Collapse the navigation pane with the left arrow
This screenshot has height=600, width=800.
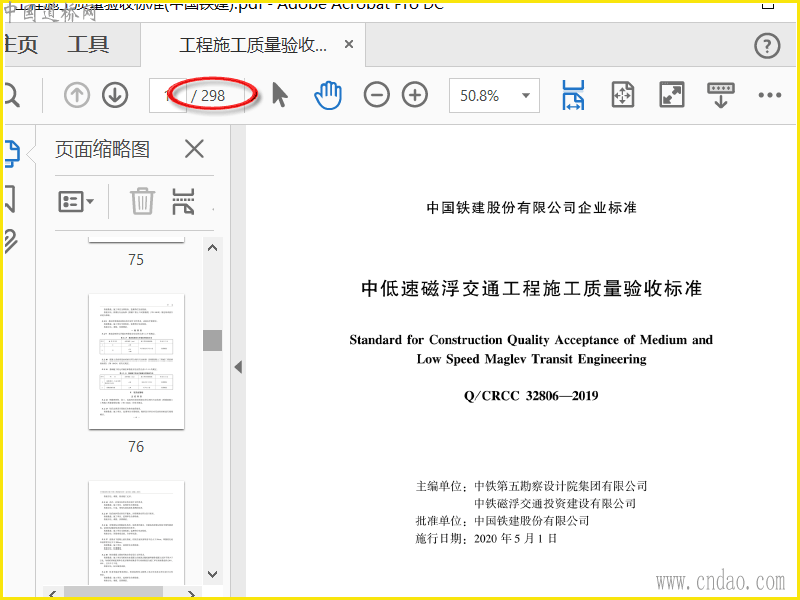[238, 367]
